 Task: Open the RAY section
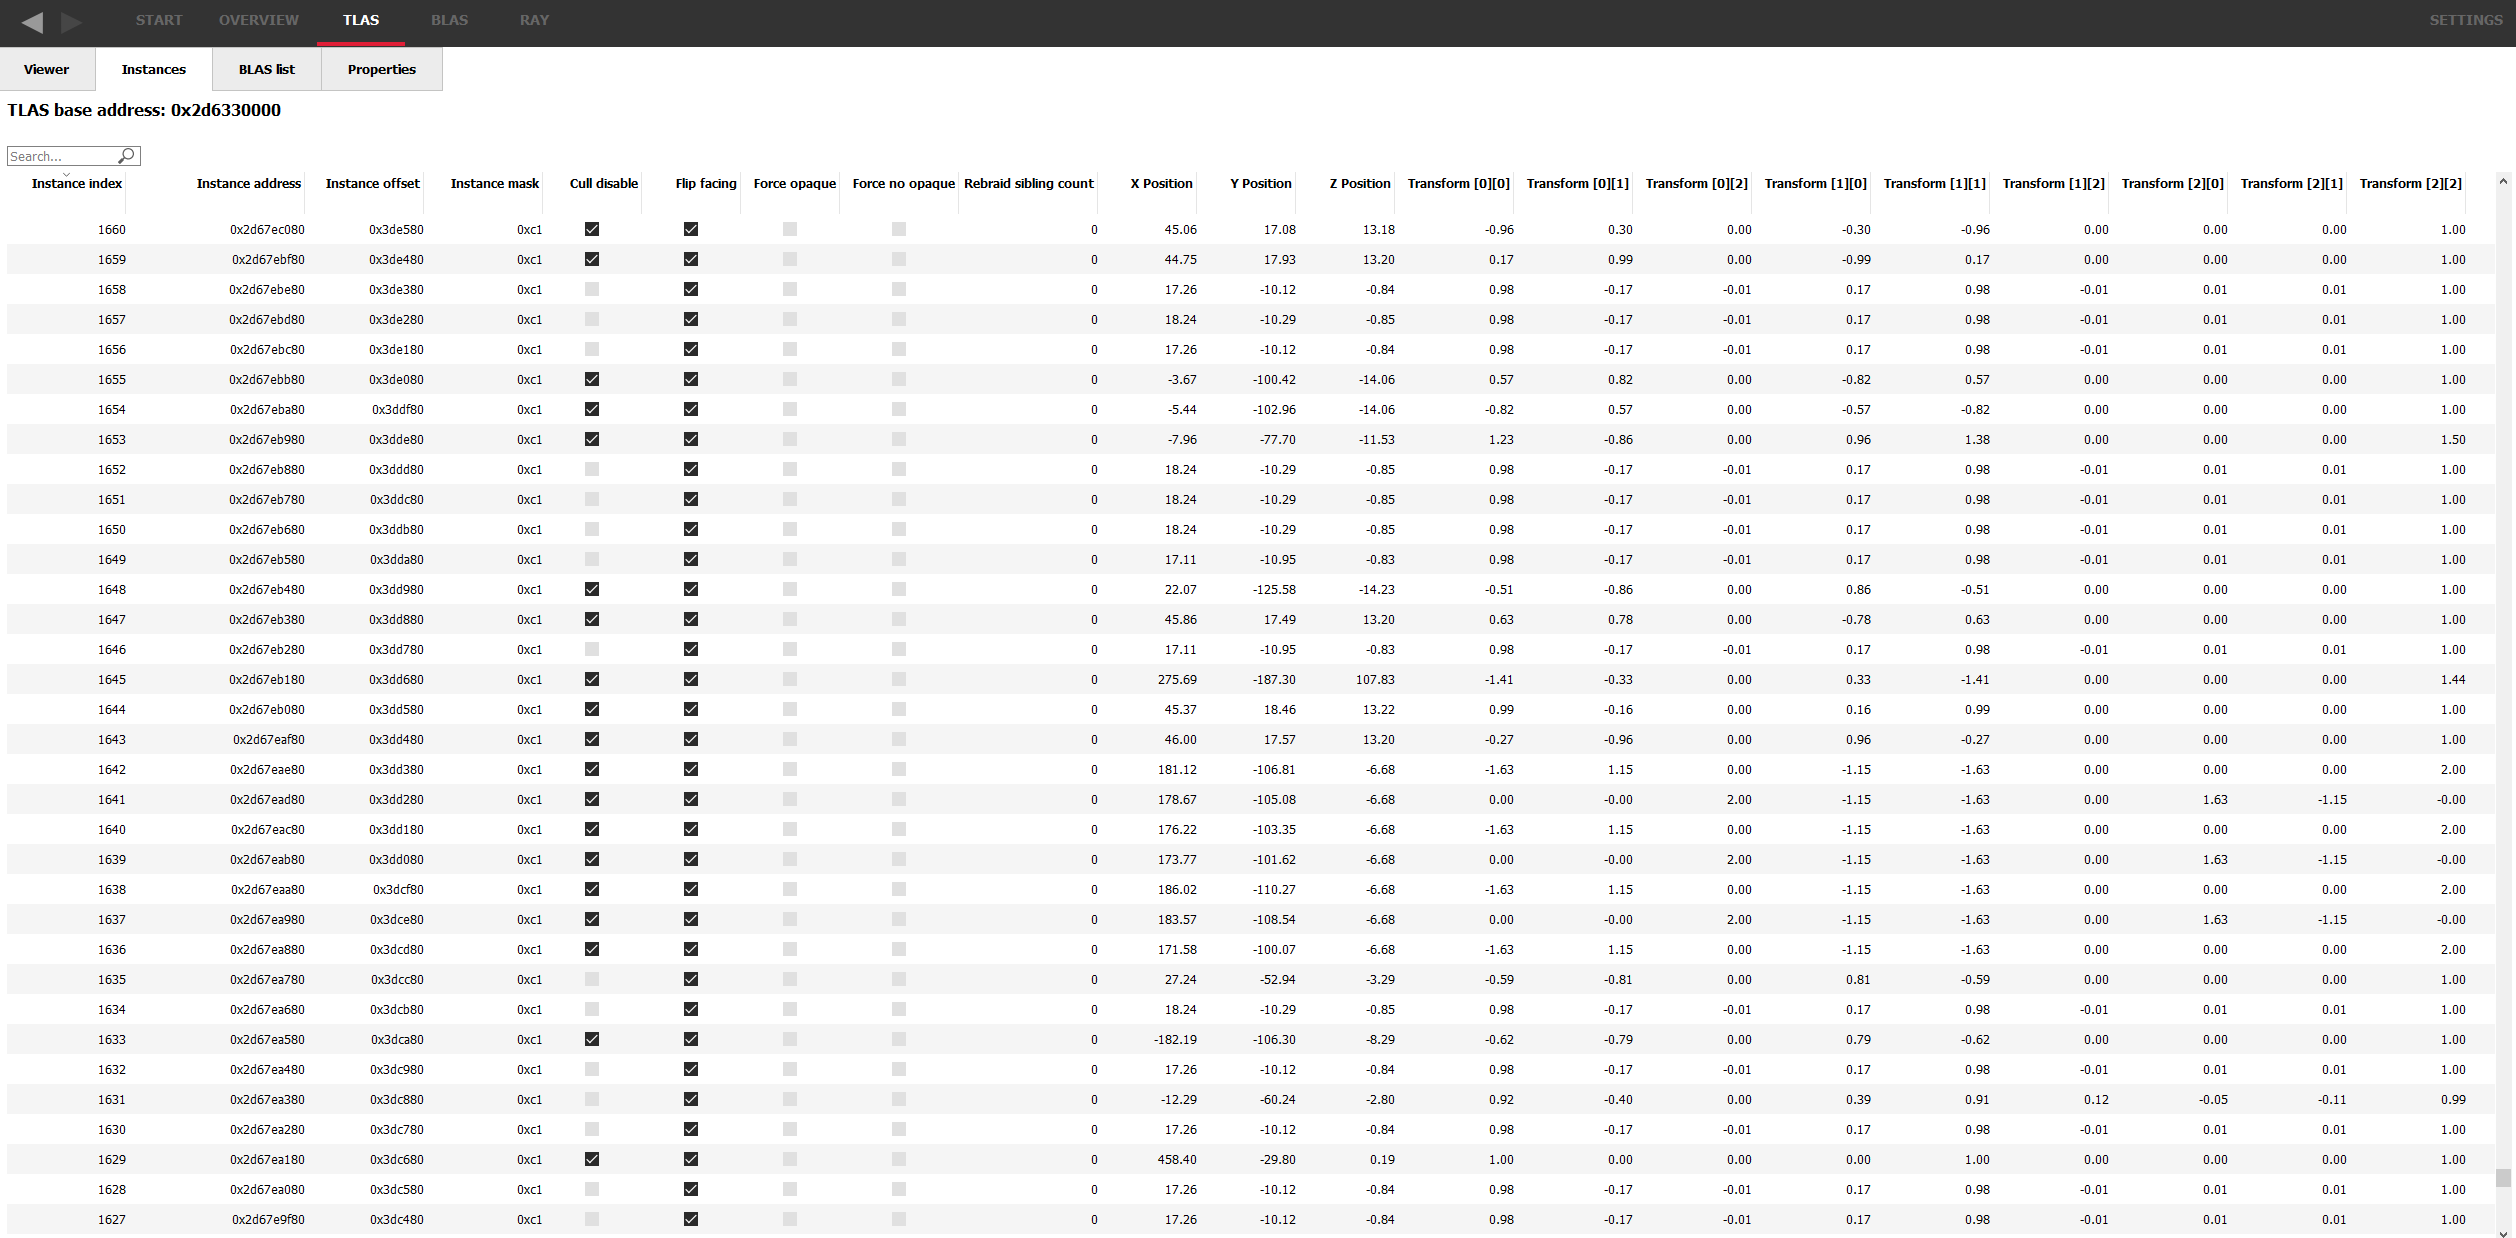(534, 20)
